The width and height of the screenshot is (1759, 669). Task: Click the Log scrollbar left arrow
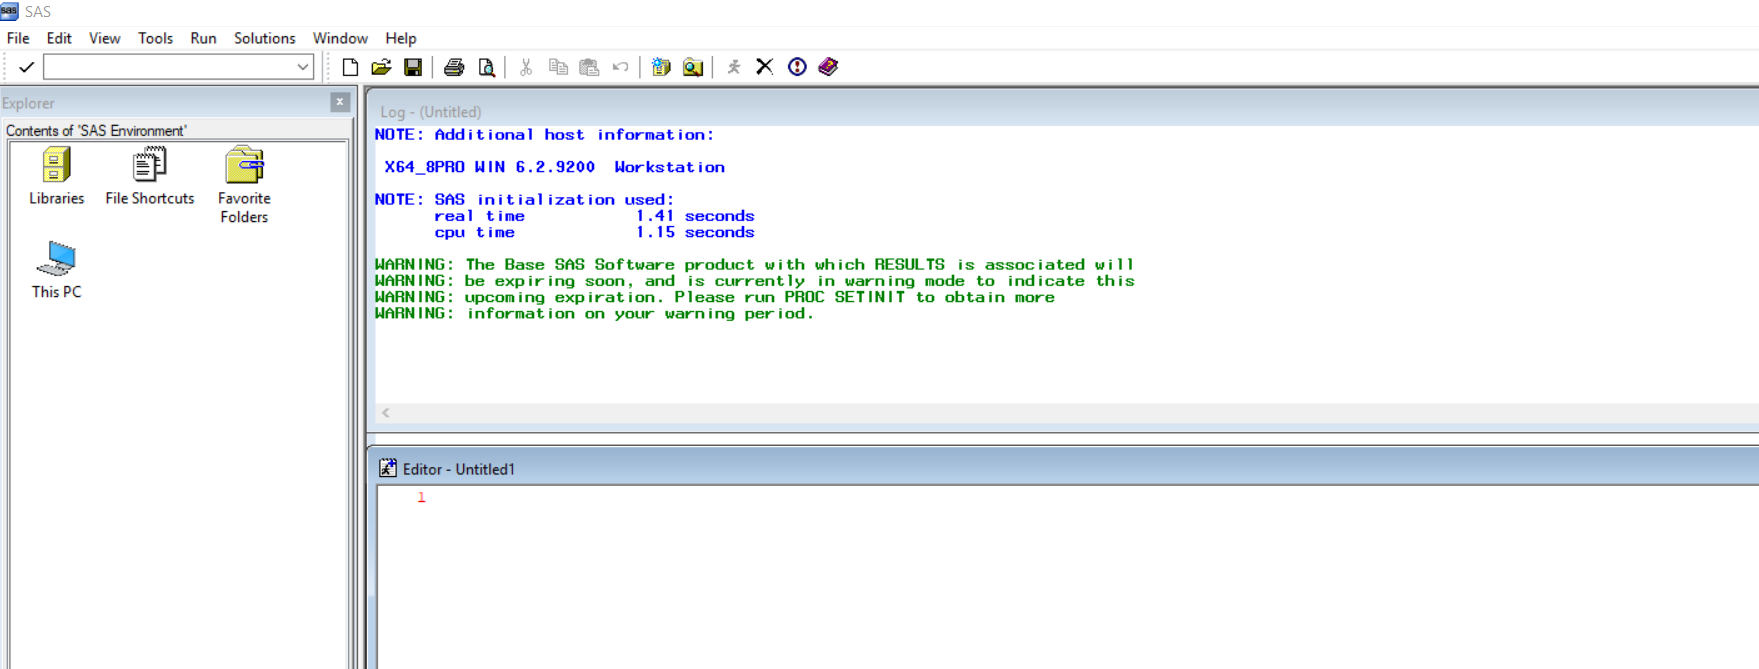pyautogui.click(x=386, y=412)
